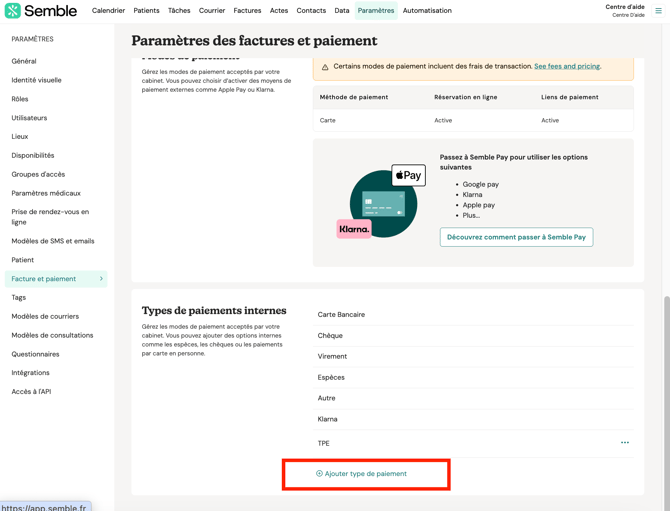Open the See fees and pricing link
Viewport: 670px width, 511px height.
pyautogui.click(x=567, y=67)
